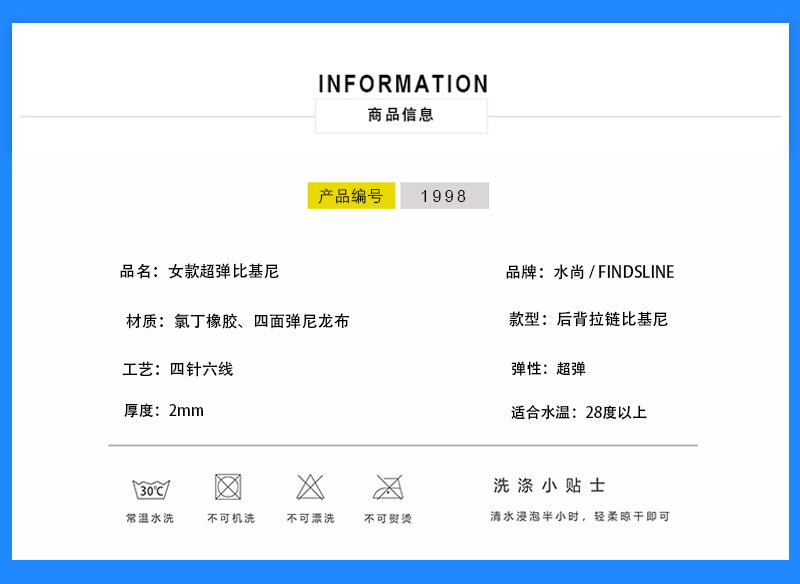This screenshot has height=584, width=800.
Task: Click the do-not-iron icon
Action: click(x=388, y=487)
